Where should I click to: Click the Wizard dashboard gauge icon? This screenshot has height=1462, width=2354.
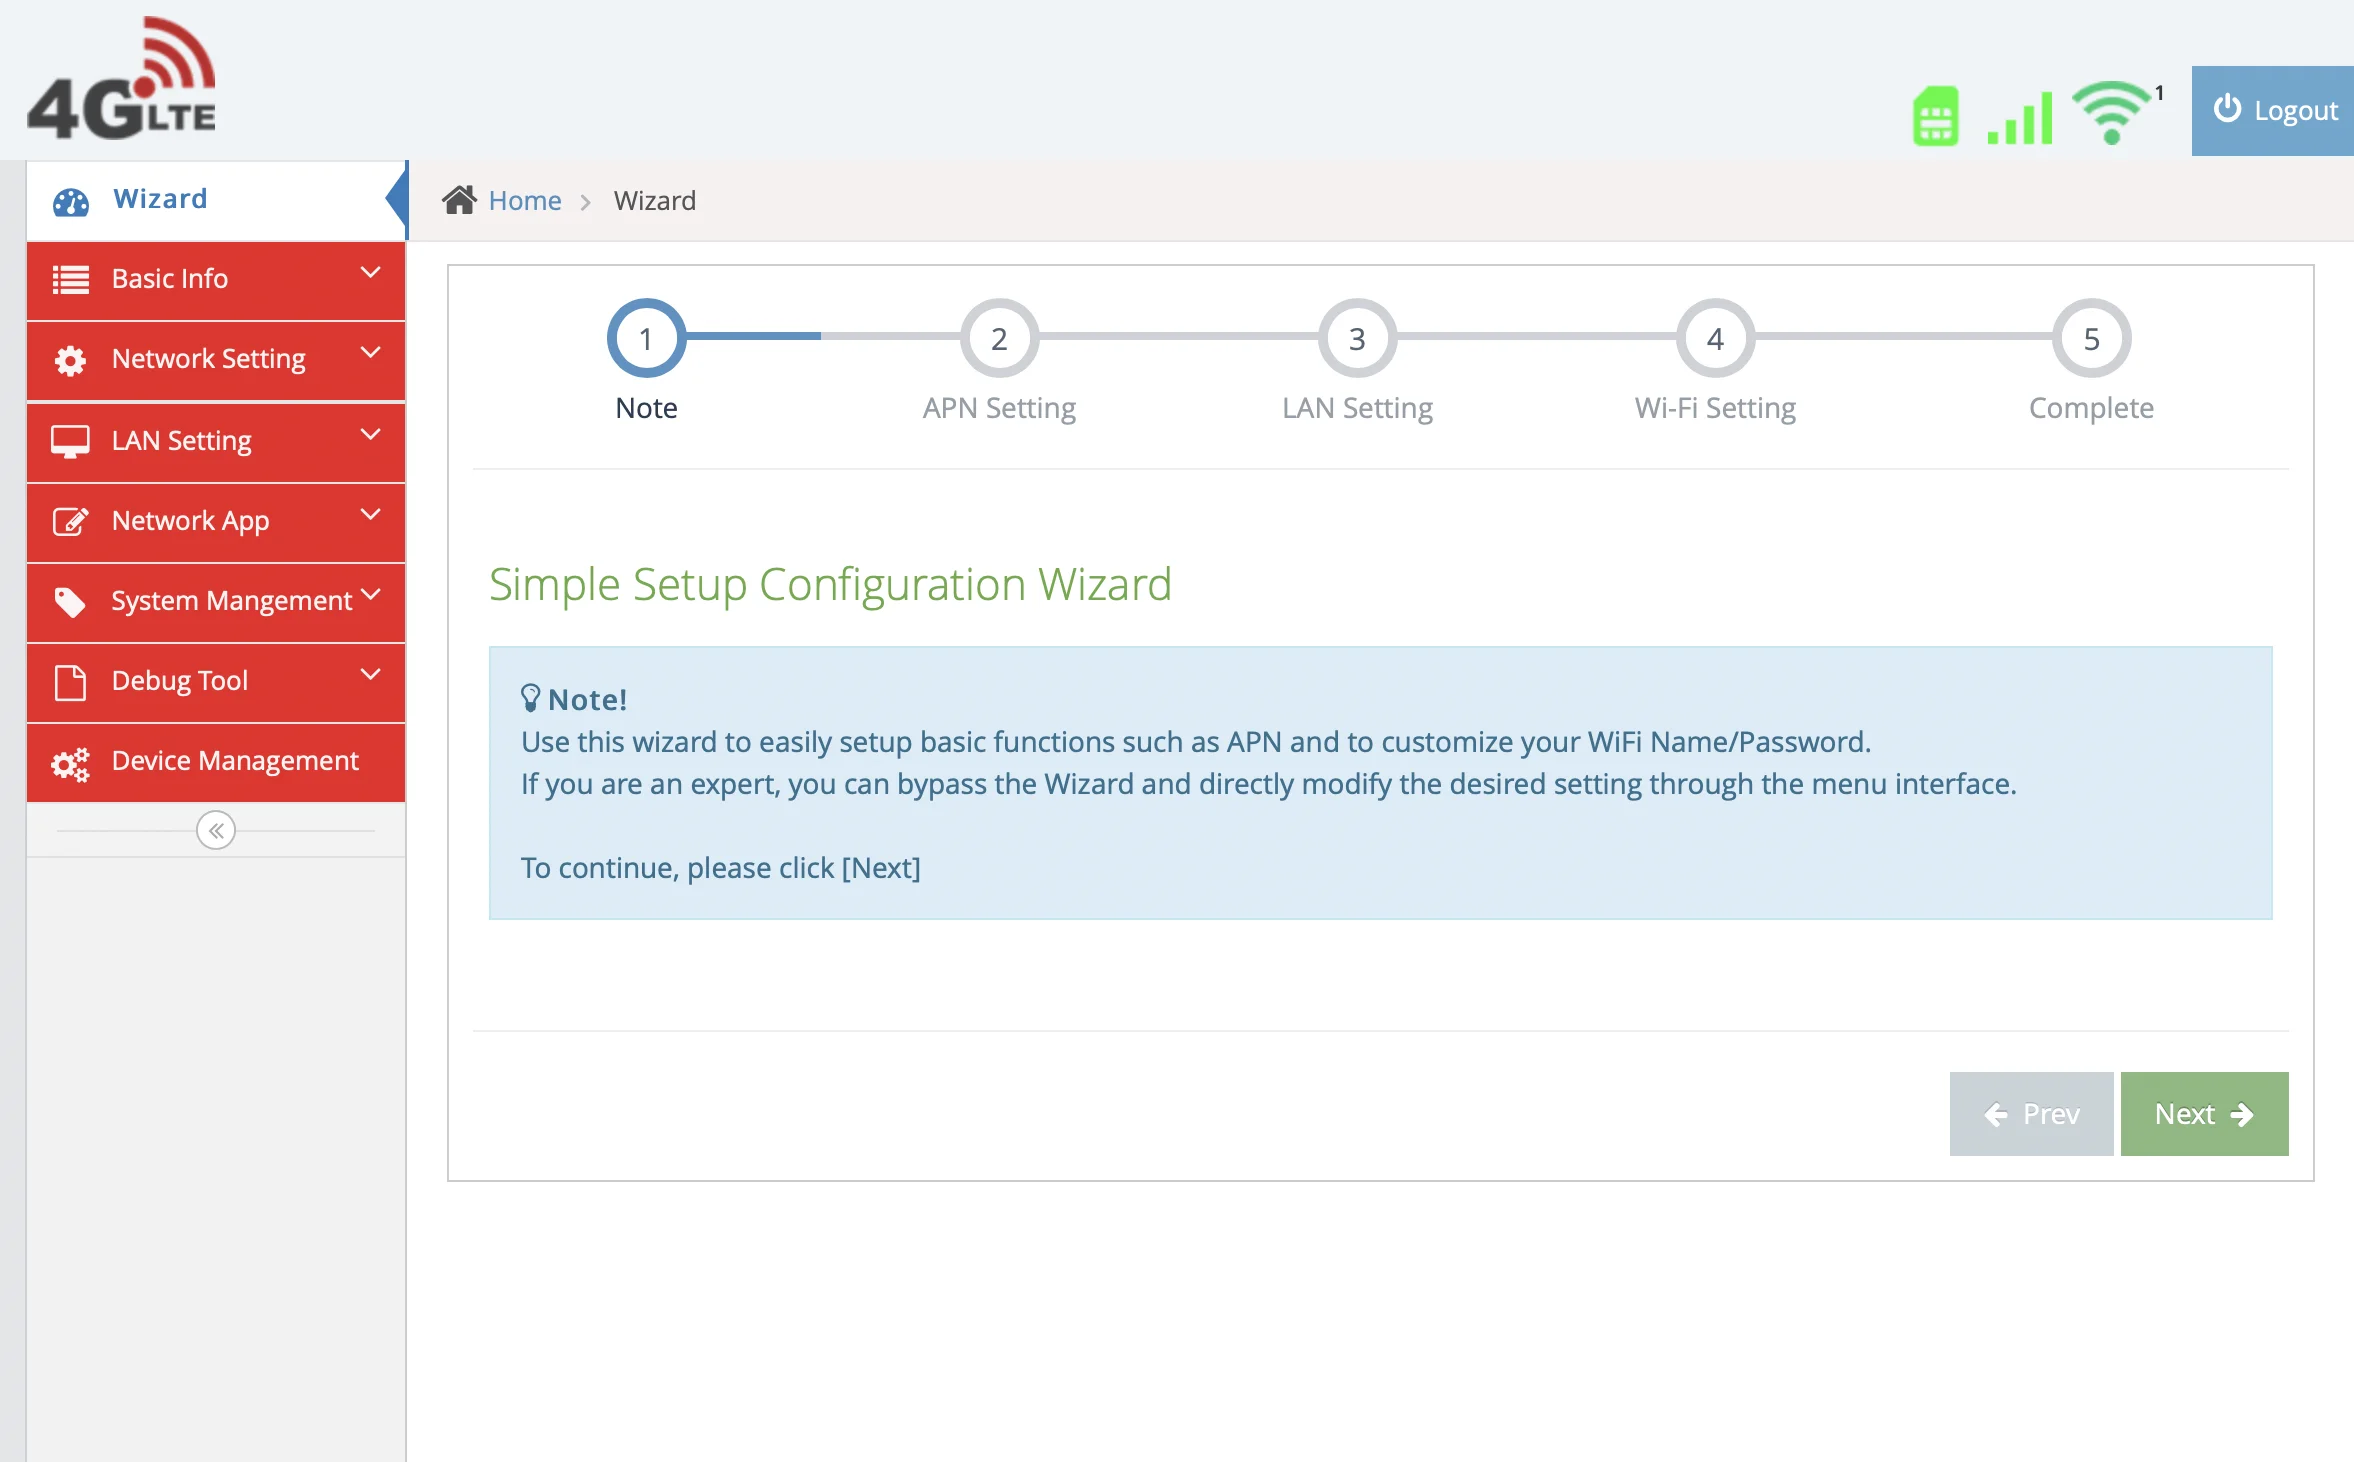pyautogui.click(x=70, y=201)
